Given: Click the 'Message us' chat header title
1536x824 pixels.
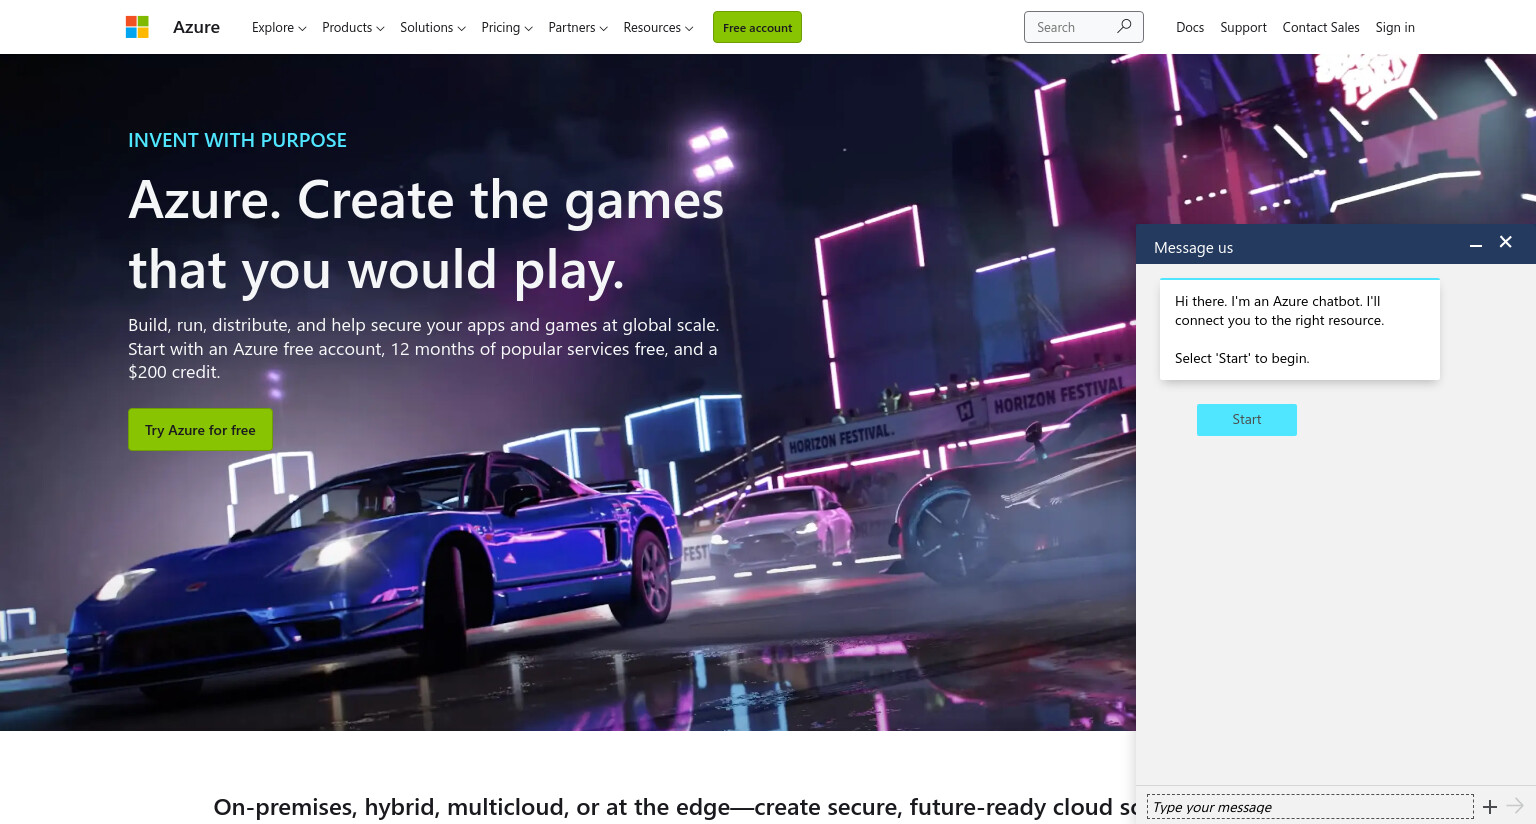Looking at the screenshot, I should click(x=1193, y=247).
